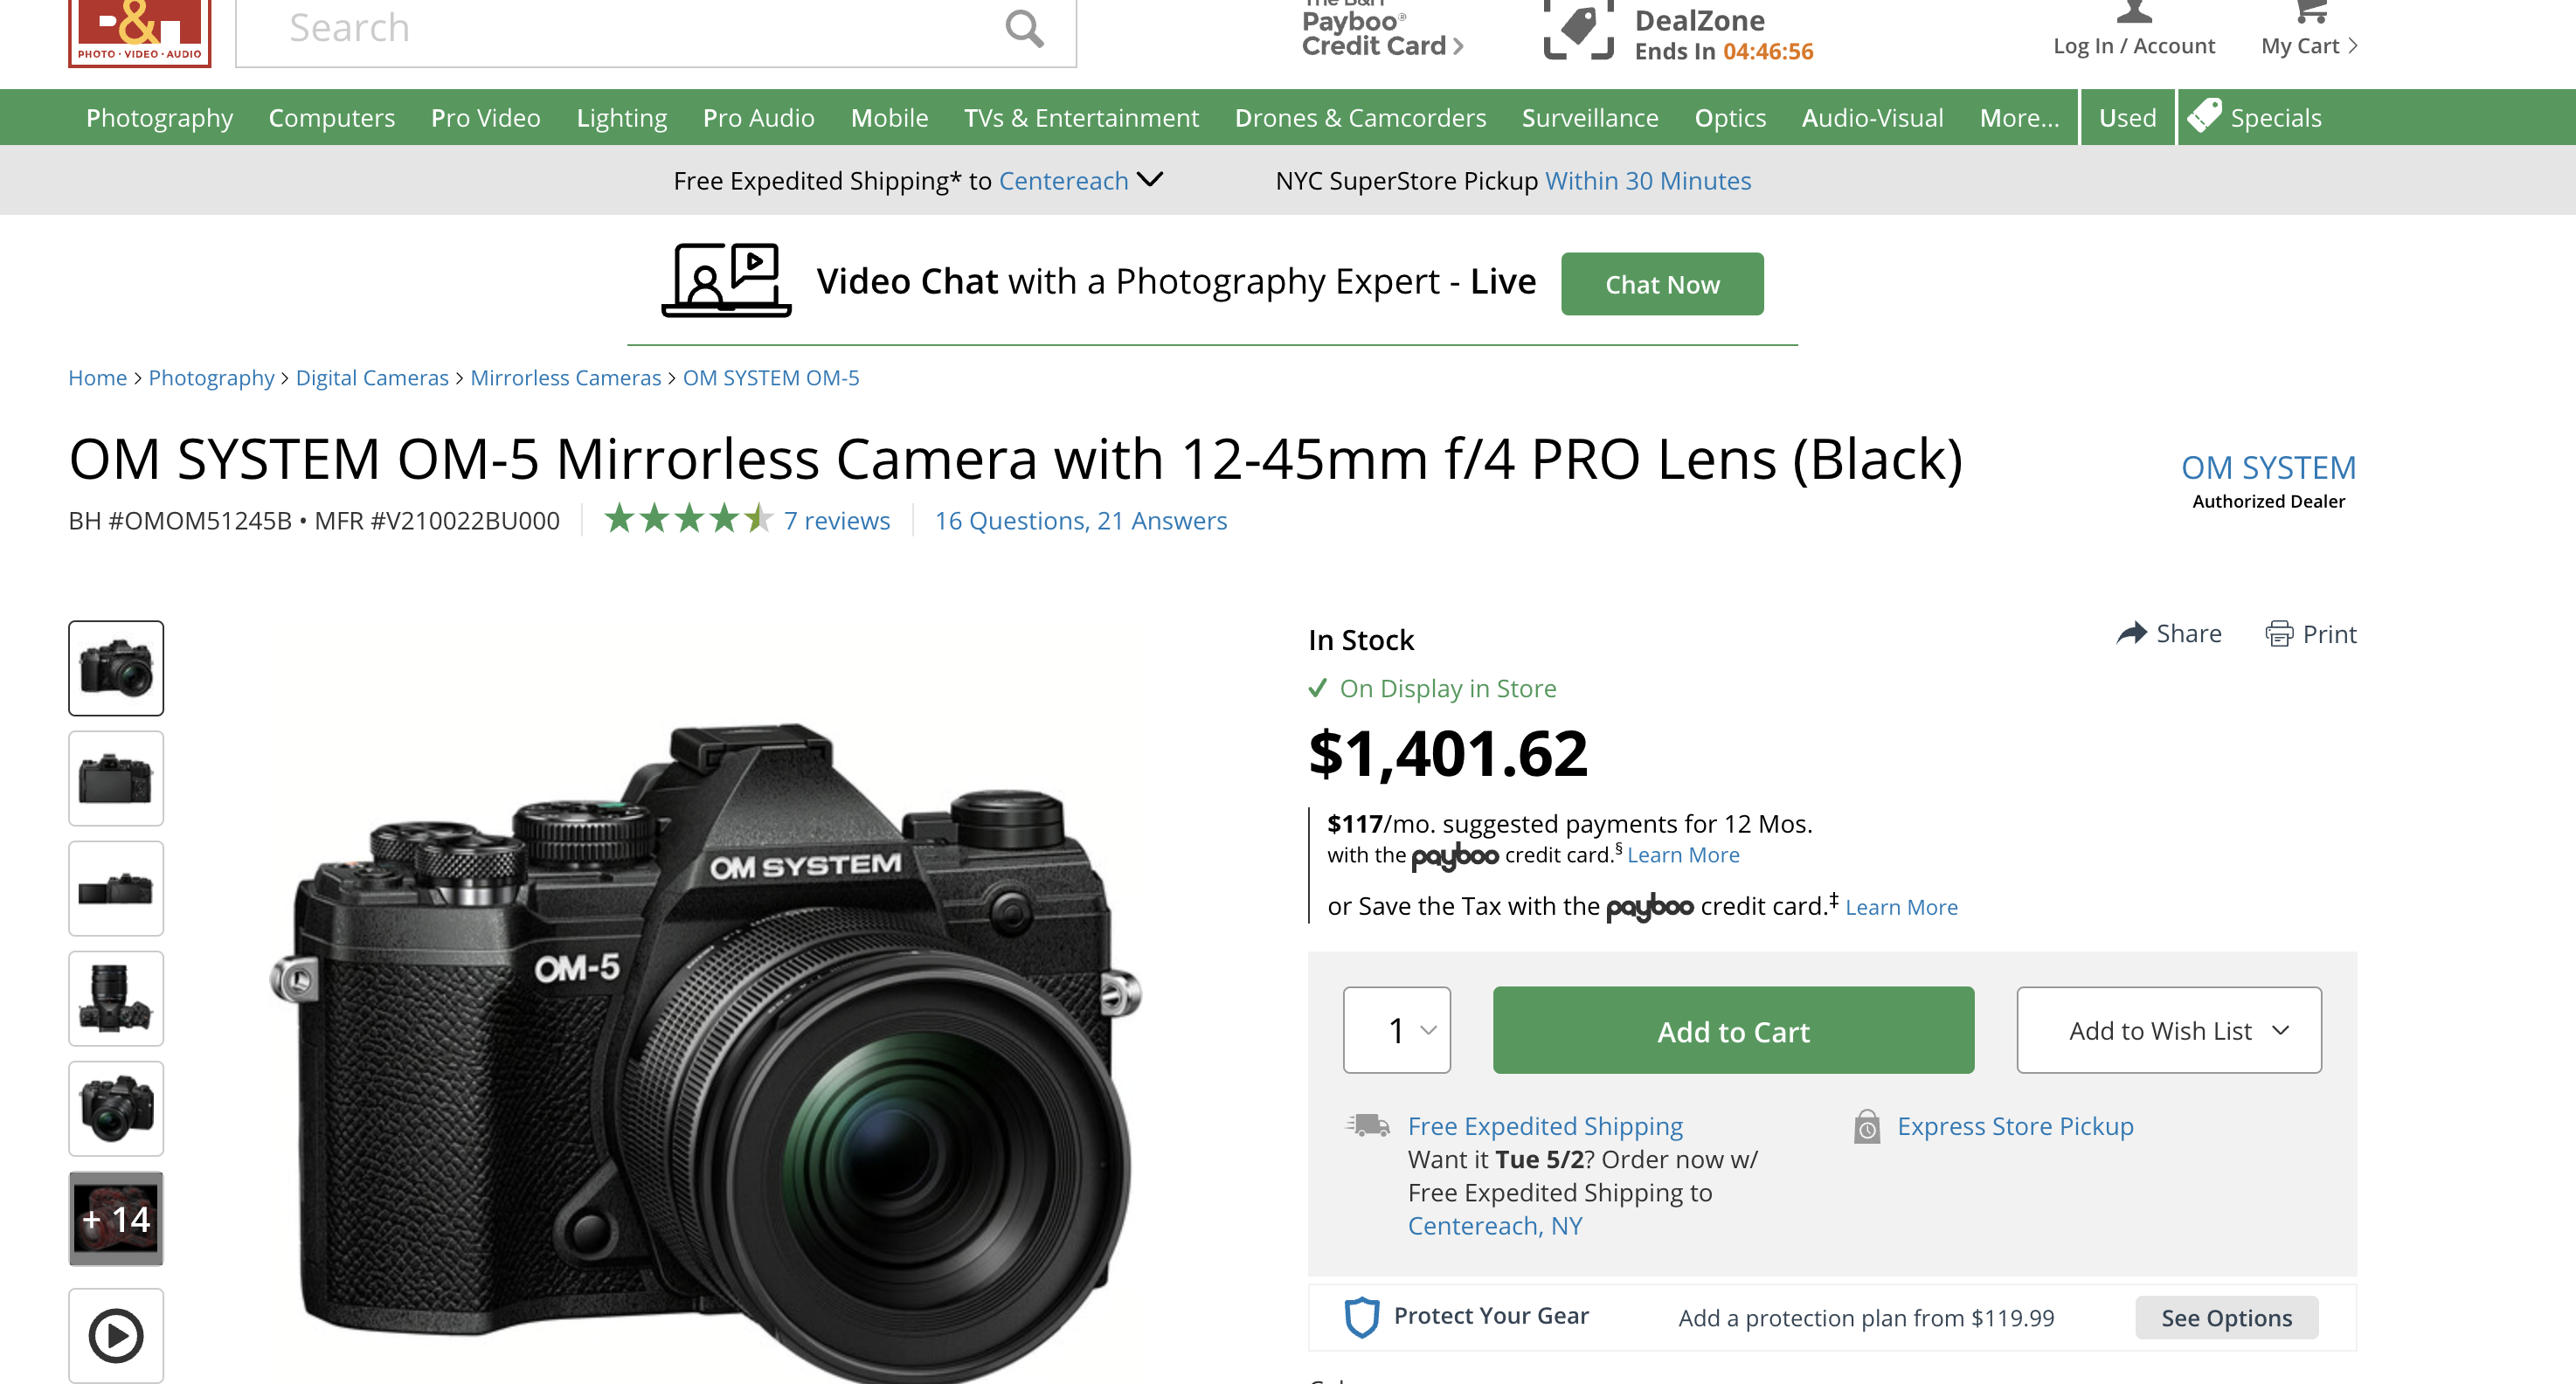Click the Add to Cart button
Viewport: 2576px width, 1384px height.
tap(1733, 1030)
